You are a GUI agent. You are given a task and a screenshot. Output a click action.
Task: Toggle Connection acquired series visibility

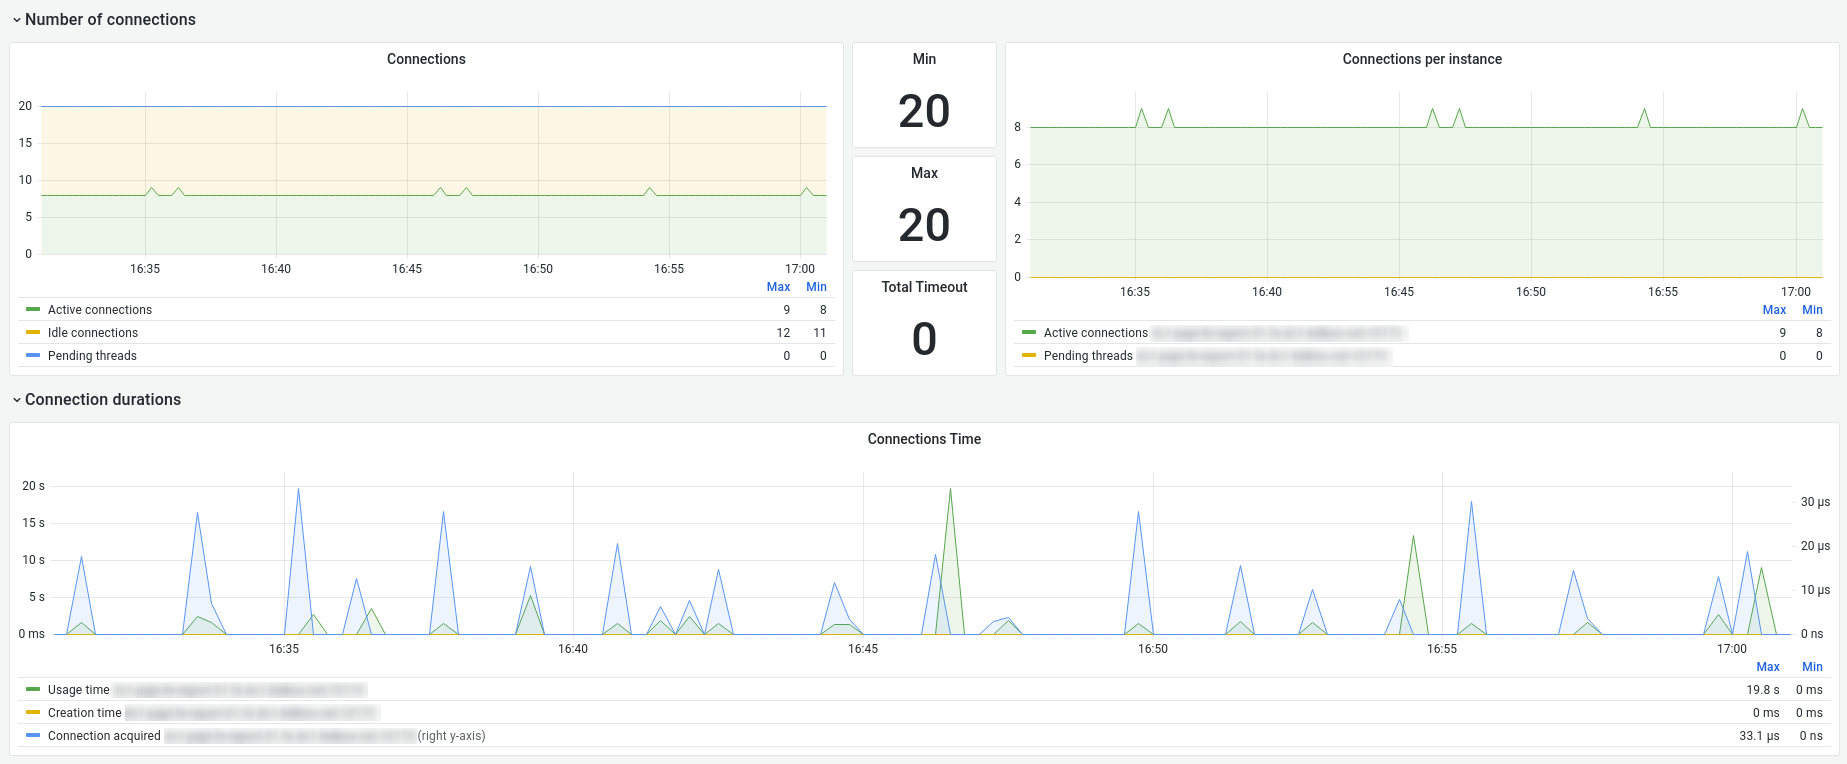(x=104, y=736)
